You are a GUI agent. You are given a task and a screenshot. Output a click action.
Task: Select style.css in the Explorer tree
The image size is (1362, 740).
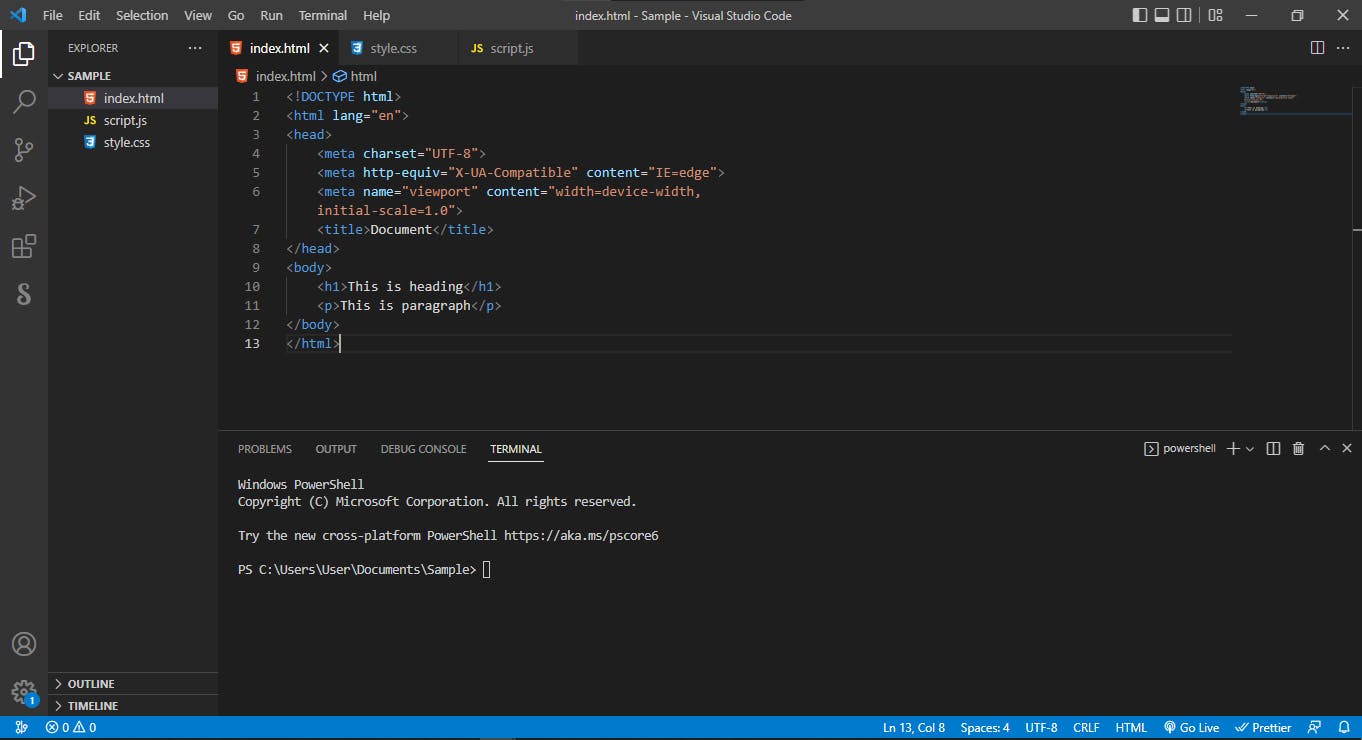pos(133,142)
